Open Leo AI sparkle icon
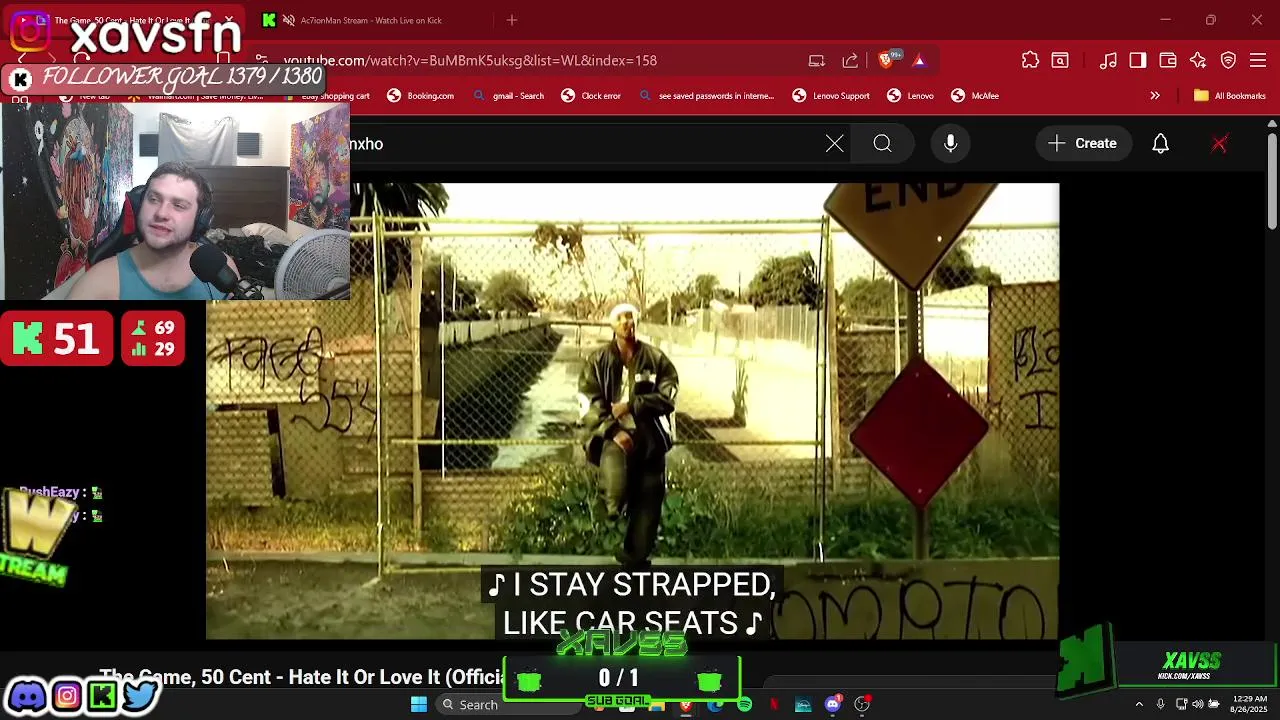The height and width of the screenshot is (720, 1280). (1198, 60)
